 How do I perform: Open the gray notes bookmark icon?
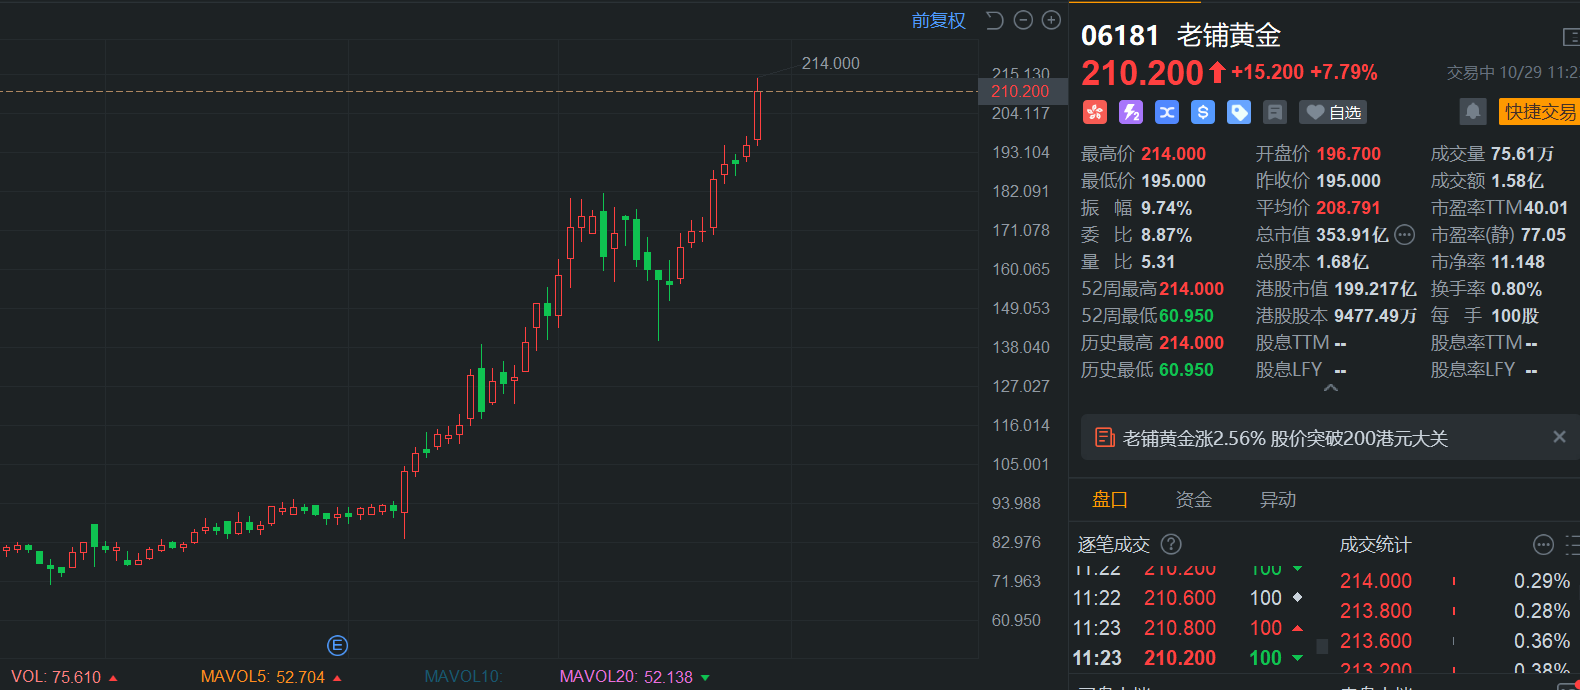[1275, 112]
